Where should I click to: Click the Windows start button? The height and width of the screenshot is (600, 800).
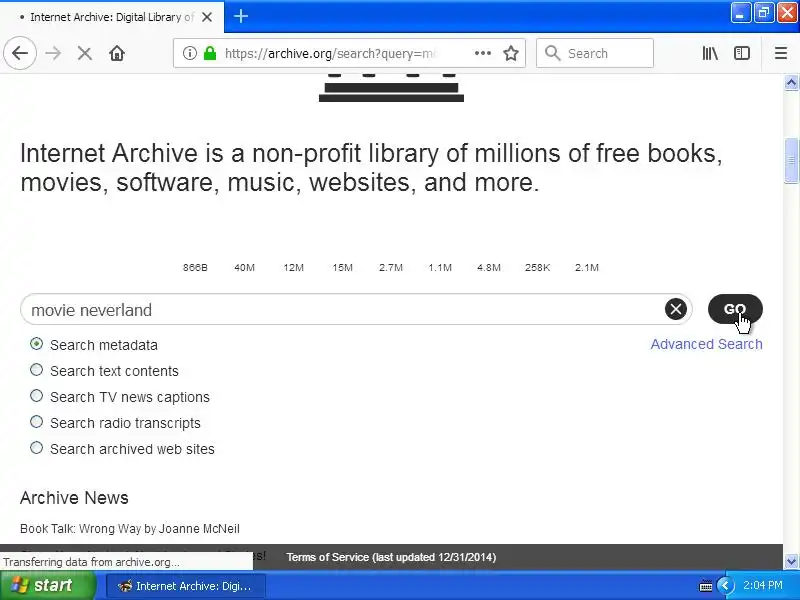coord(47,585)
